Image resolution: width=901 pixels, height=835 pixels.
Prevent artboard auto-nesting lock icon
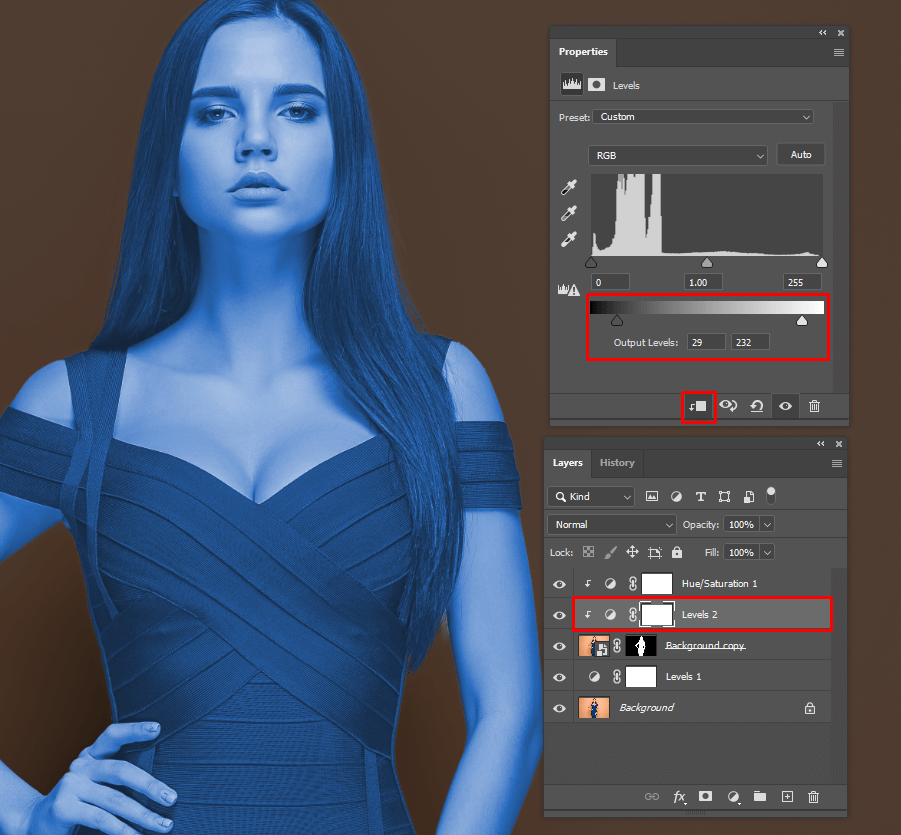[x=654, y=553]
